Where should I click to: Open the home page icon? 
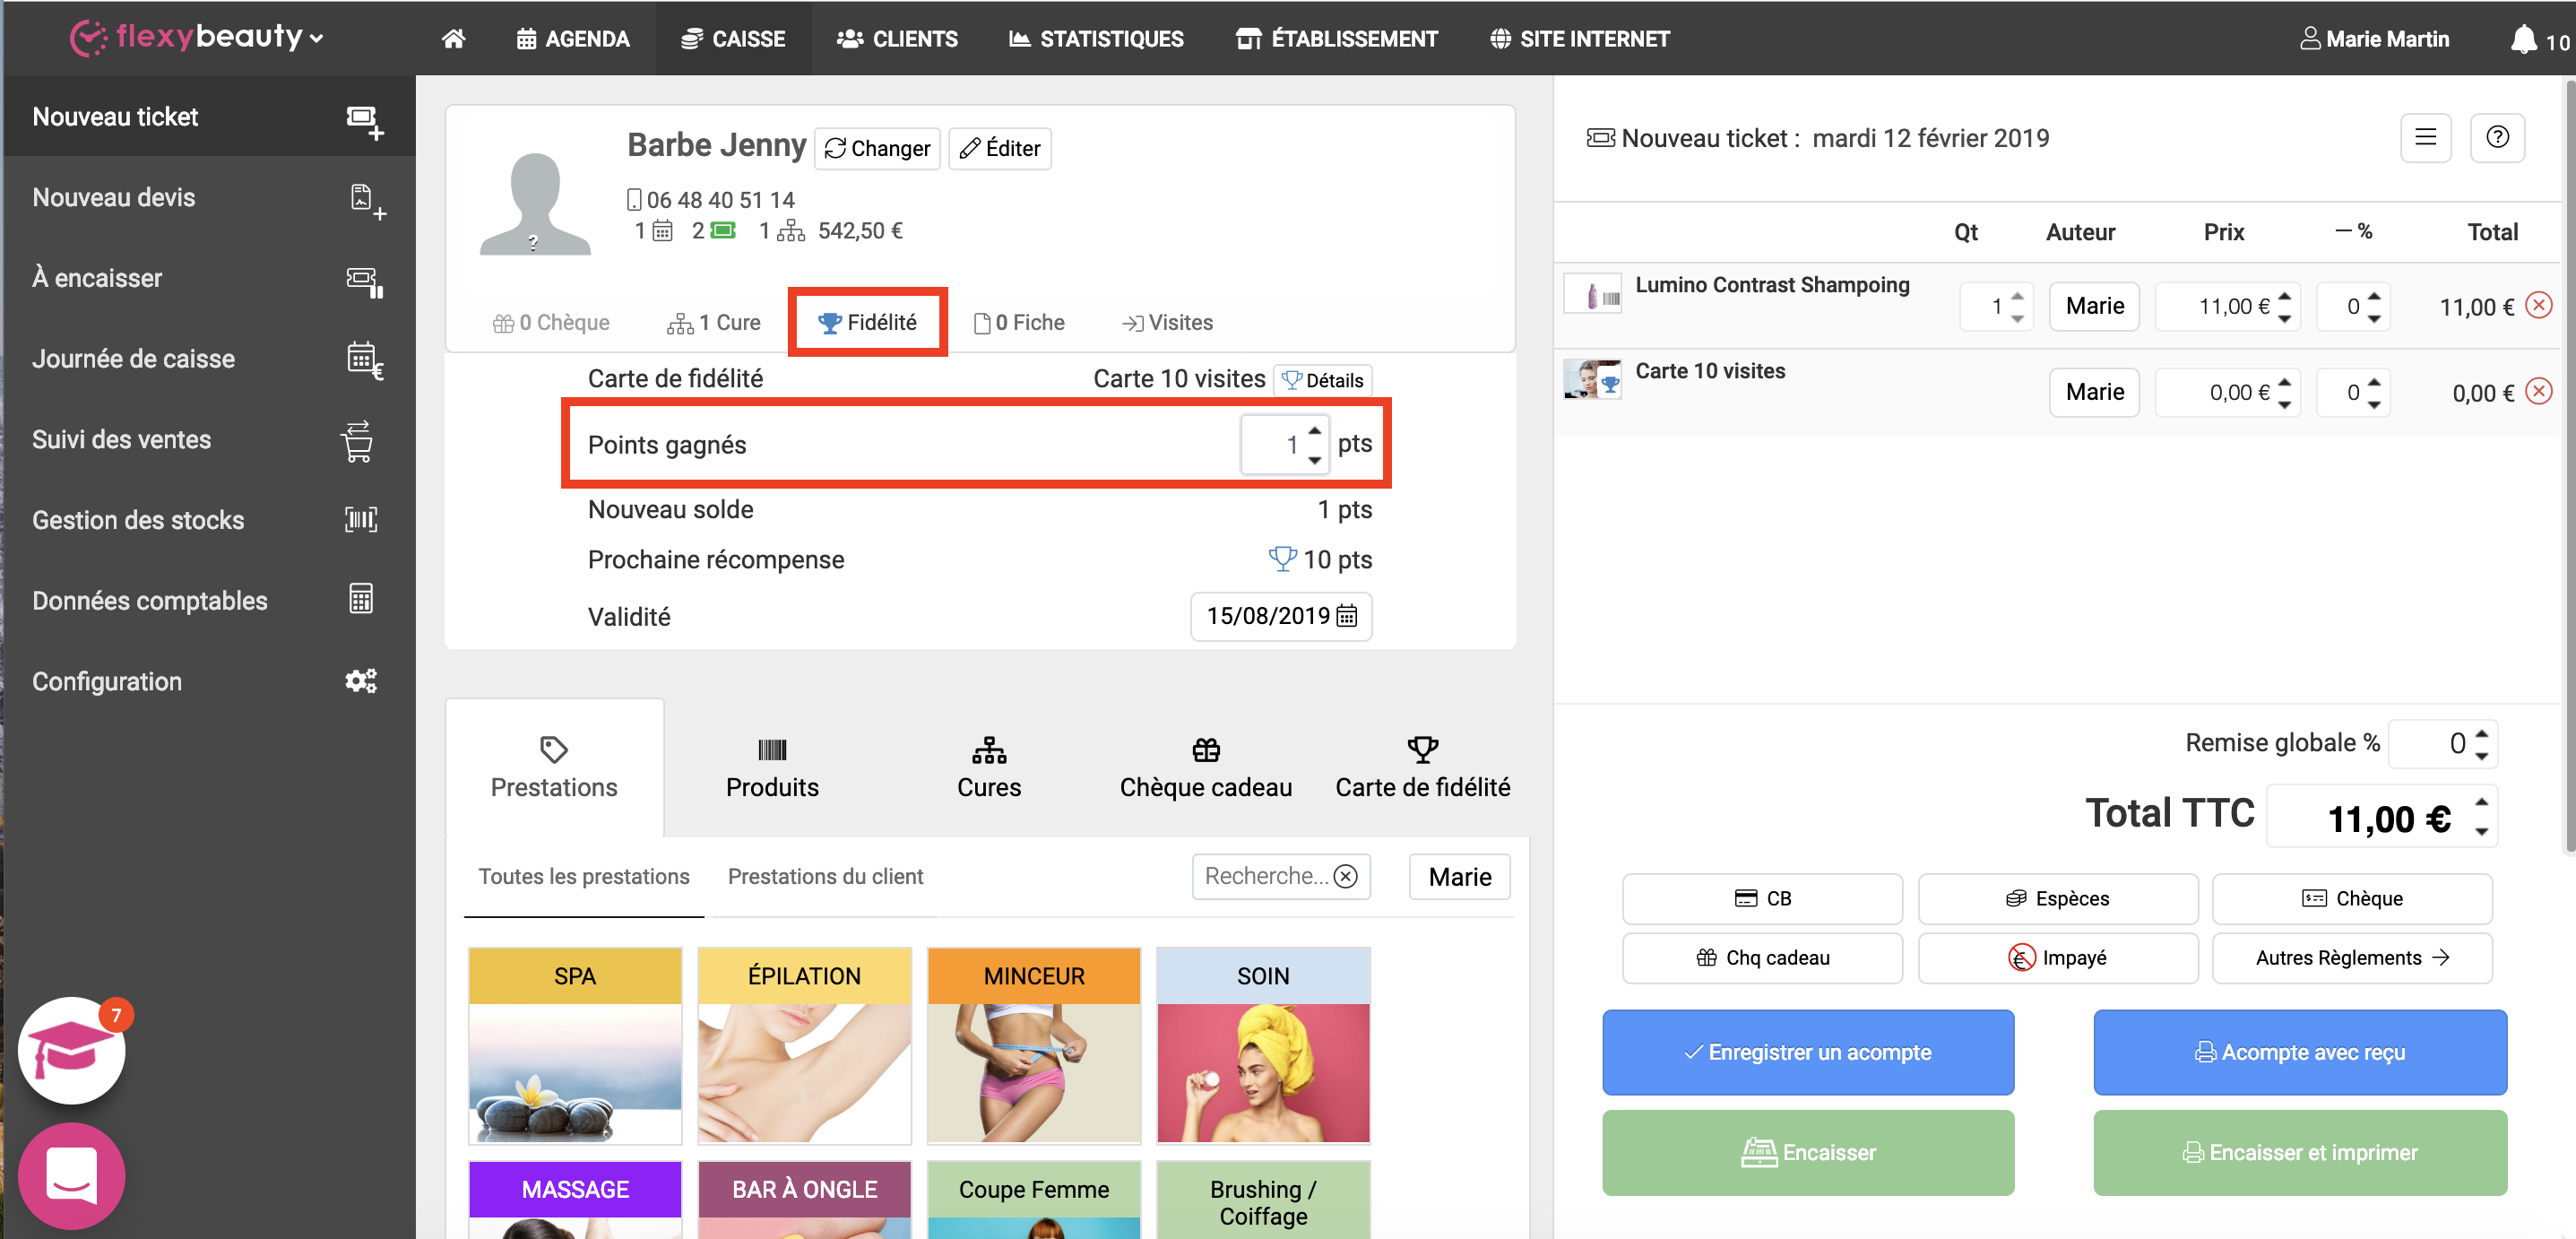pos(453,38)
